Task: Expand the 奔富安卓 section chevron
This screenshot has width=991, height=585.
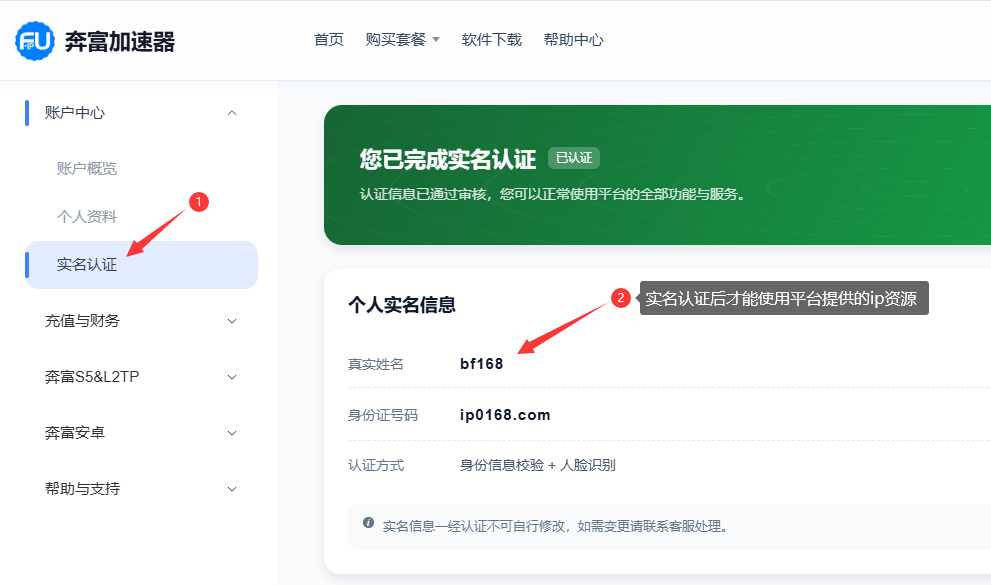Action: click(x=232, y=433)
